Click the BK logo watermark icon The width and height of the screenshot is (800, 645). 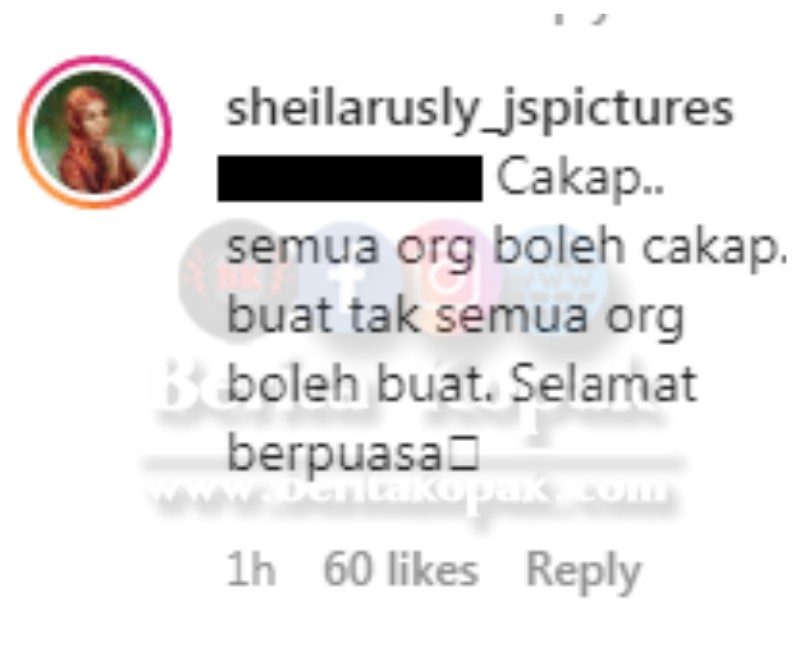[x=232, y=279]
